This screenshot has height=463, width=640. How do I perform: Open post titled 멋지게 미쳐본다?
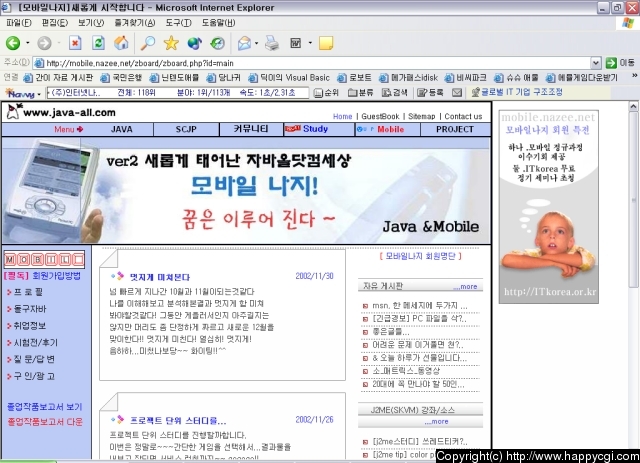(x=160, y=277)
